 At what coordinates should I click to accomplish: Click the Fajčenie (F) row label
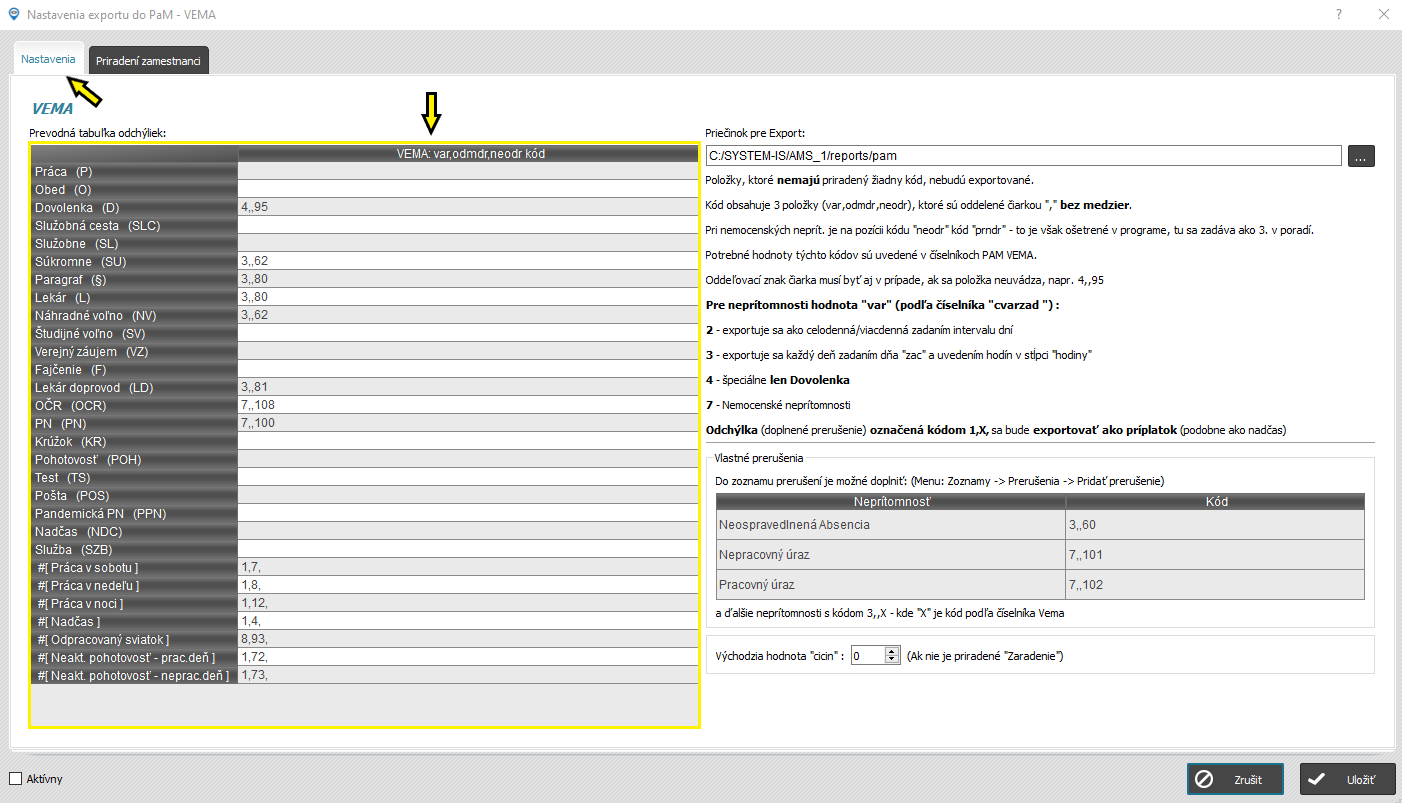134,369
